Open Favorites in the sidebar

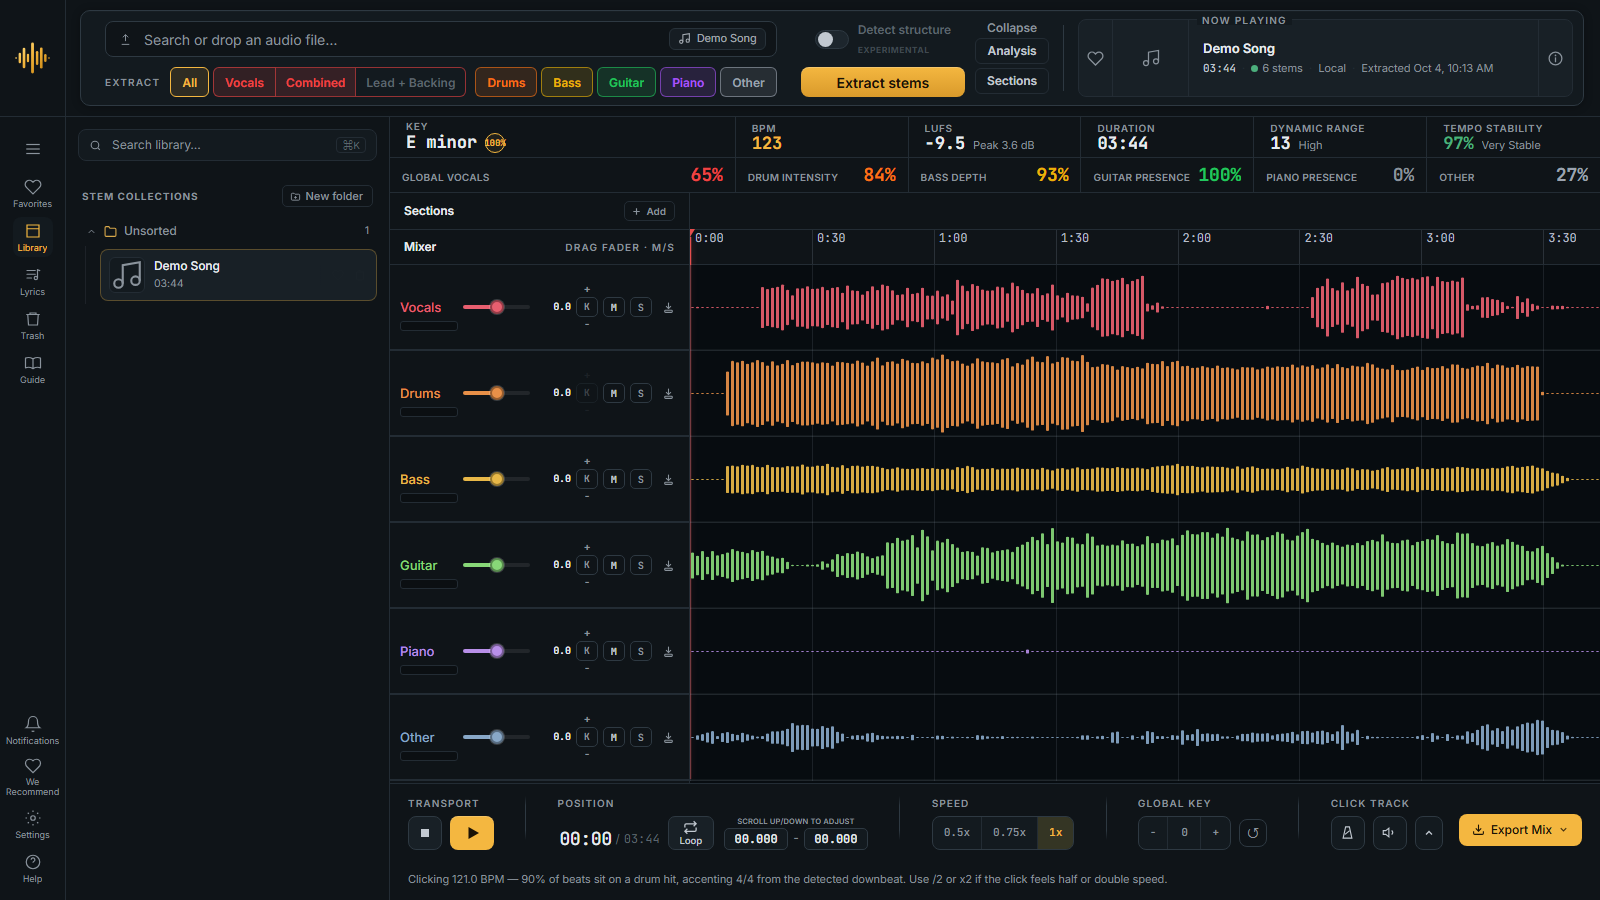click(x=33, y=193)
